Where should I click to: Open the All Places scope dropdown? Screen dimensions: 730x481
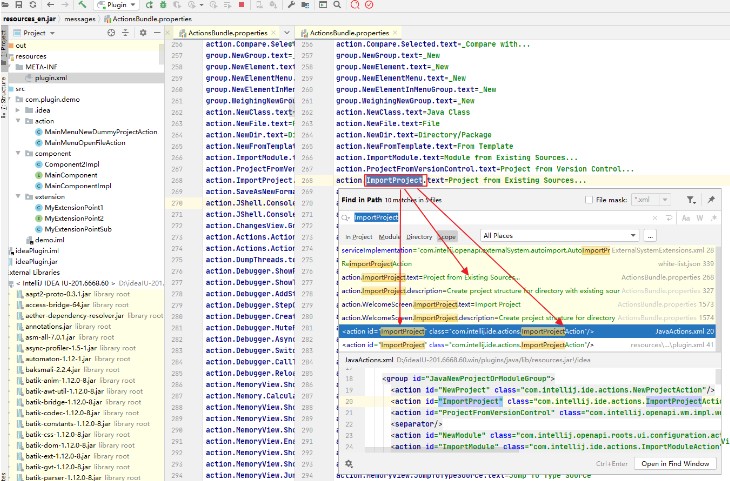tap(559, 236)
